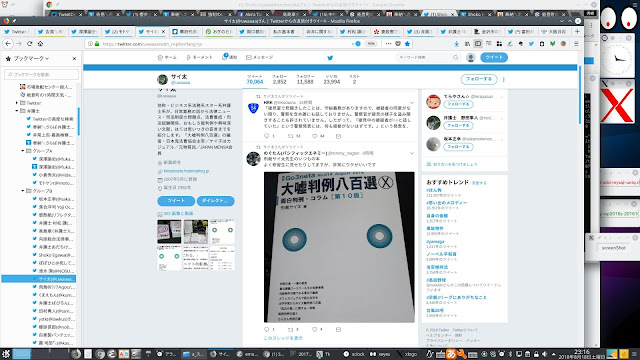Viewport: 640px width, 360px height.
Task: Click the Twitter search magnifier icon
Action: pos(456,58)
